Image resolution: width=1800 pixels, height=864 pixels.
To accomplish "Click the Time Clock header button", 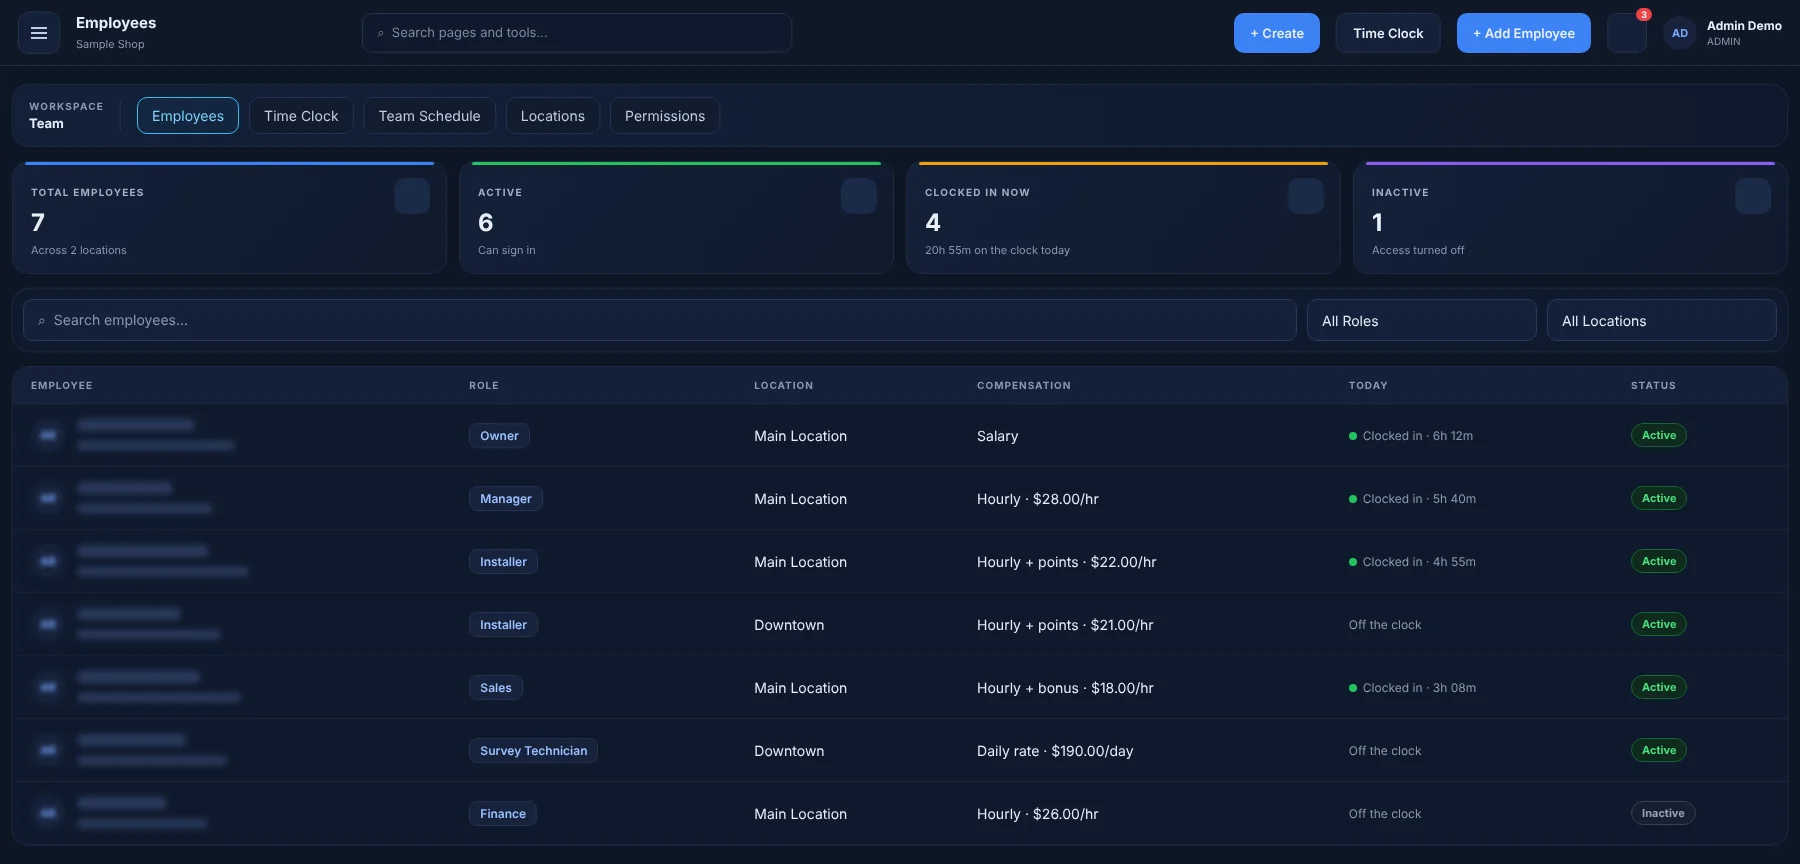I will (1388, 33).
